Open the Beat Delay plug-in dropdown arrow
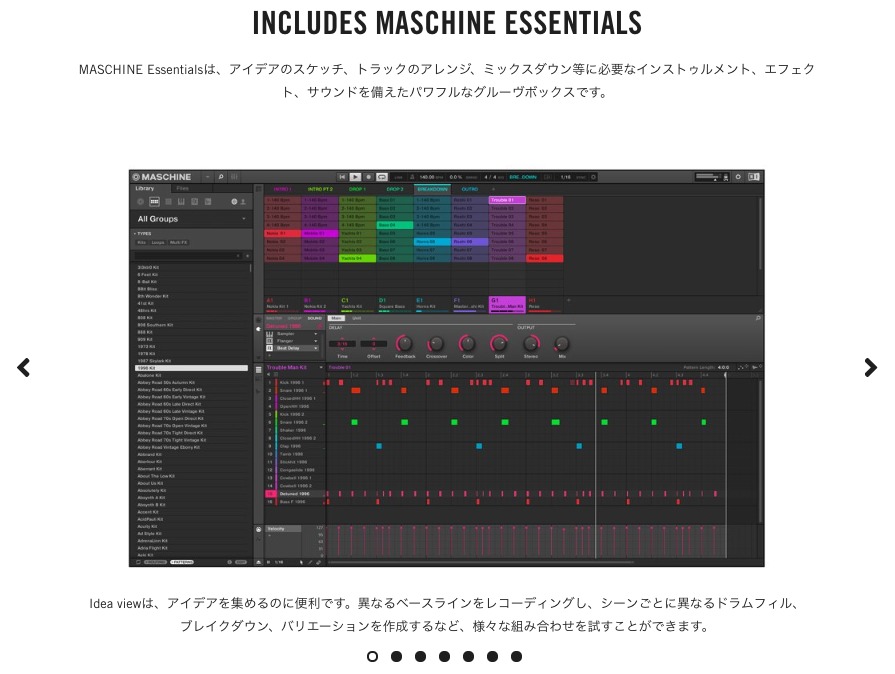 [316, 348]
